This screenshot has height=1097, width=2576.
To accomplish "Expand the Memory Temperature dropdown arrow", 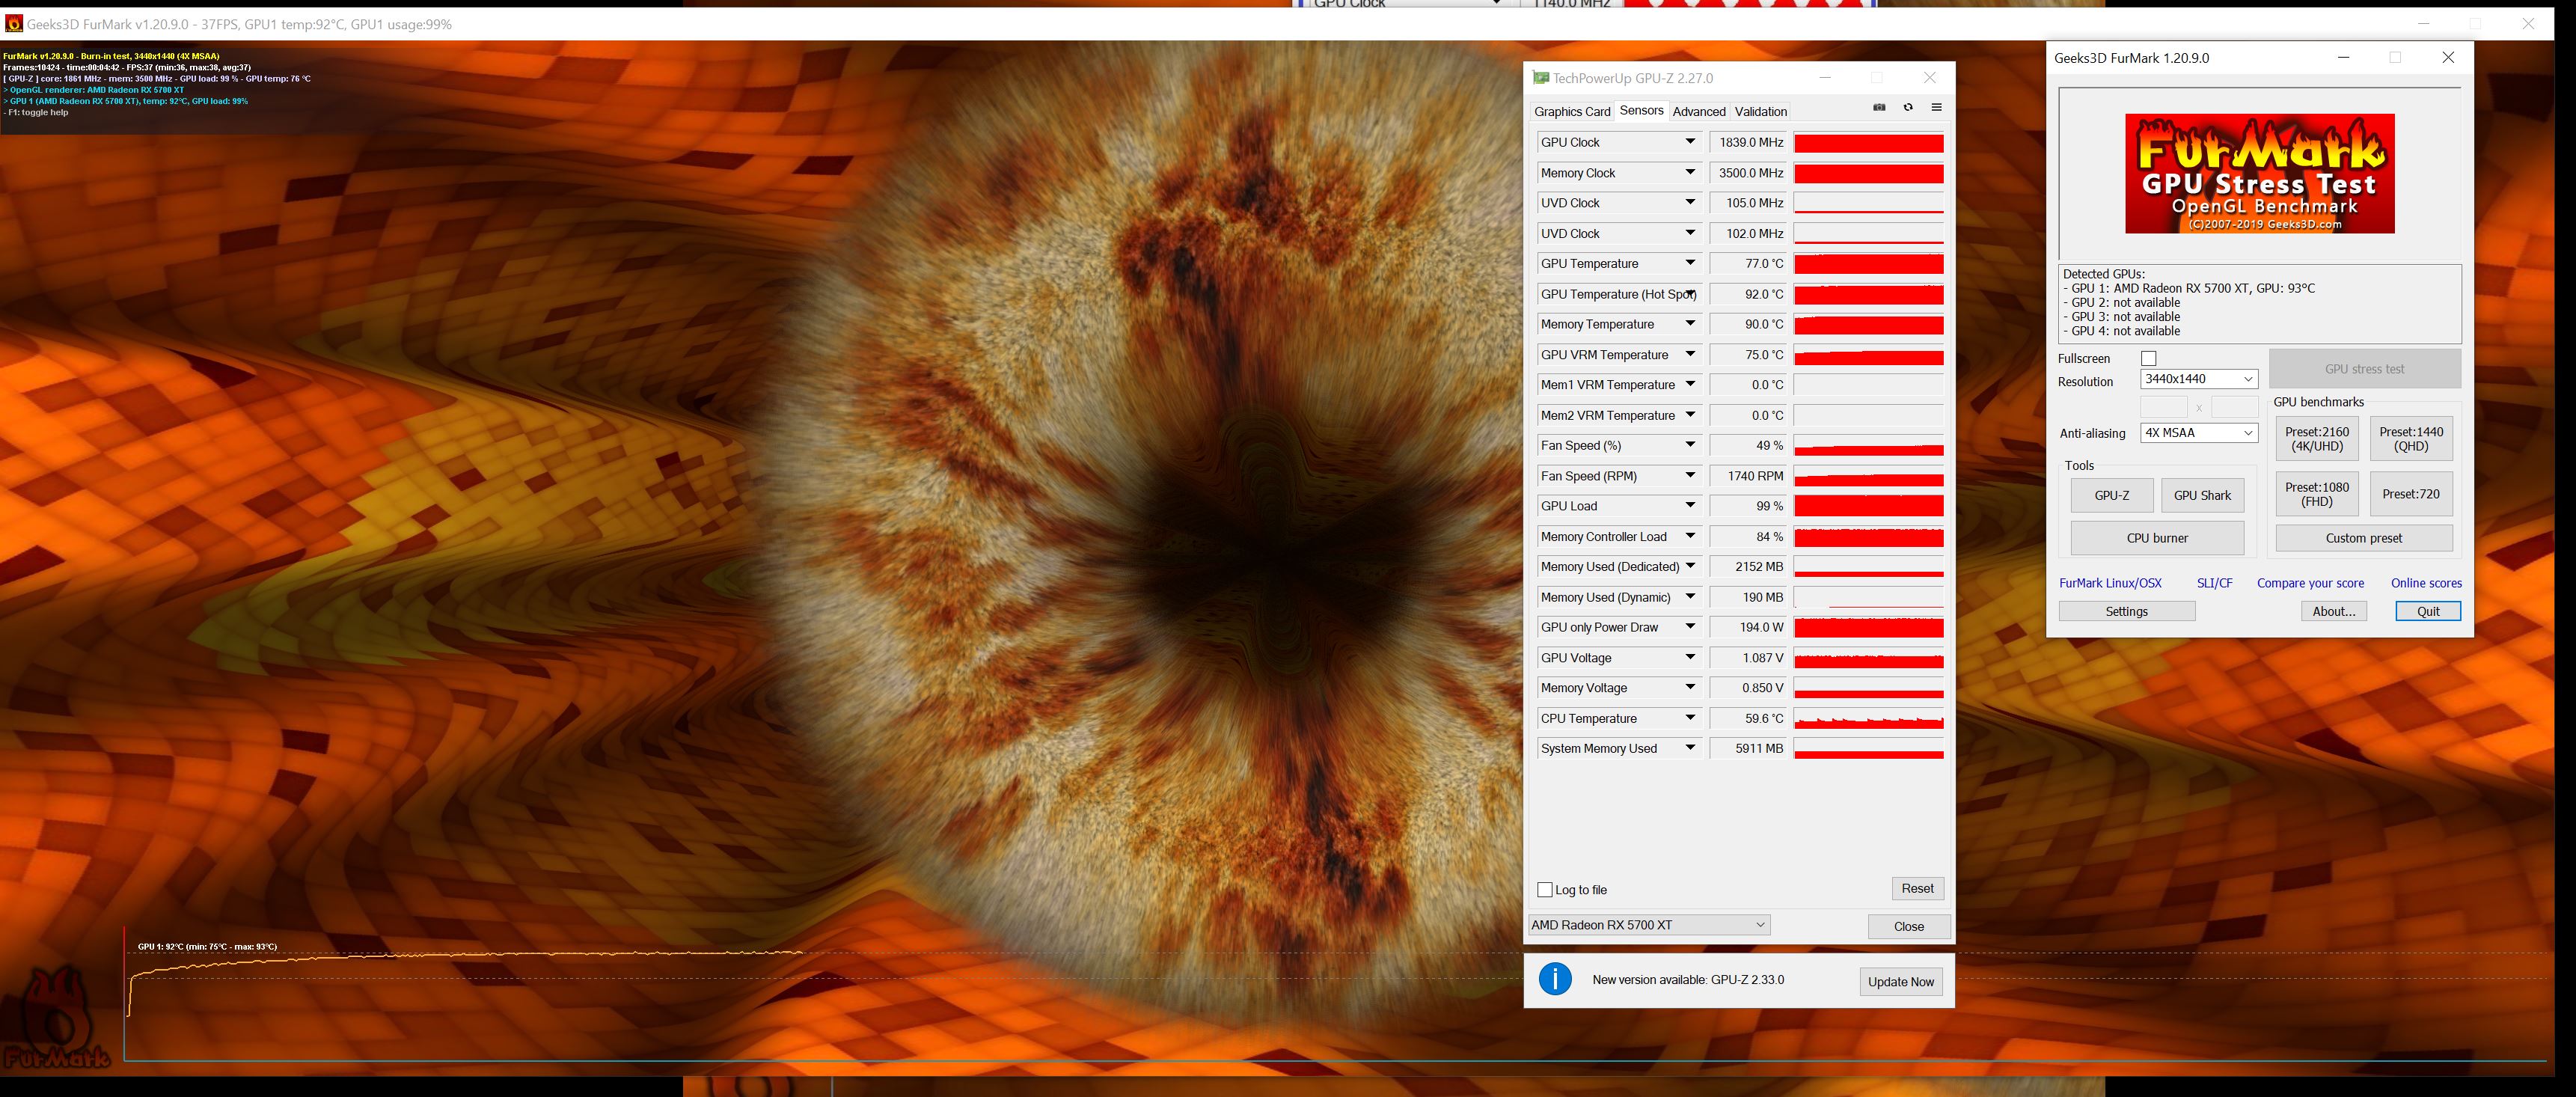I will (1690, 324).
